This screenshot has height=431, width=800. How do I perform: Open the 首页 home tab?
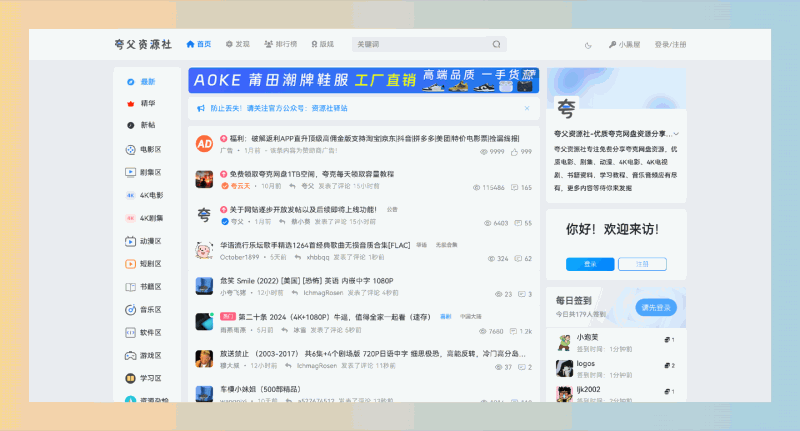[199, 44]
